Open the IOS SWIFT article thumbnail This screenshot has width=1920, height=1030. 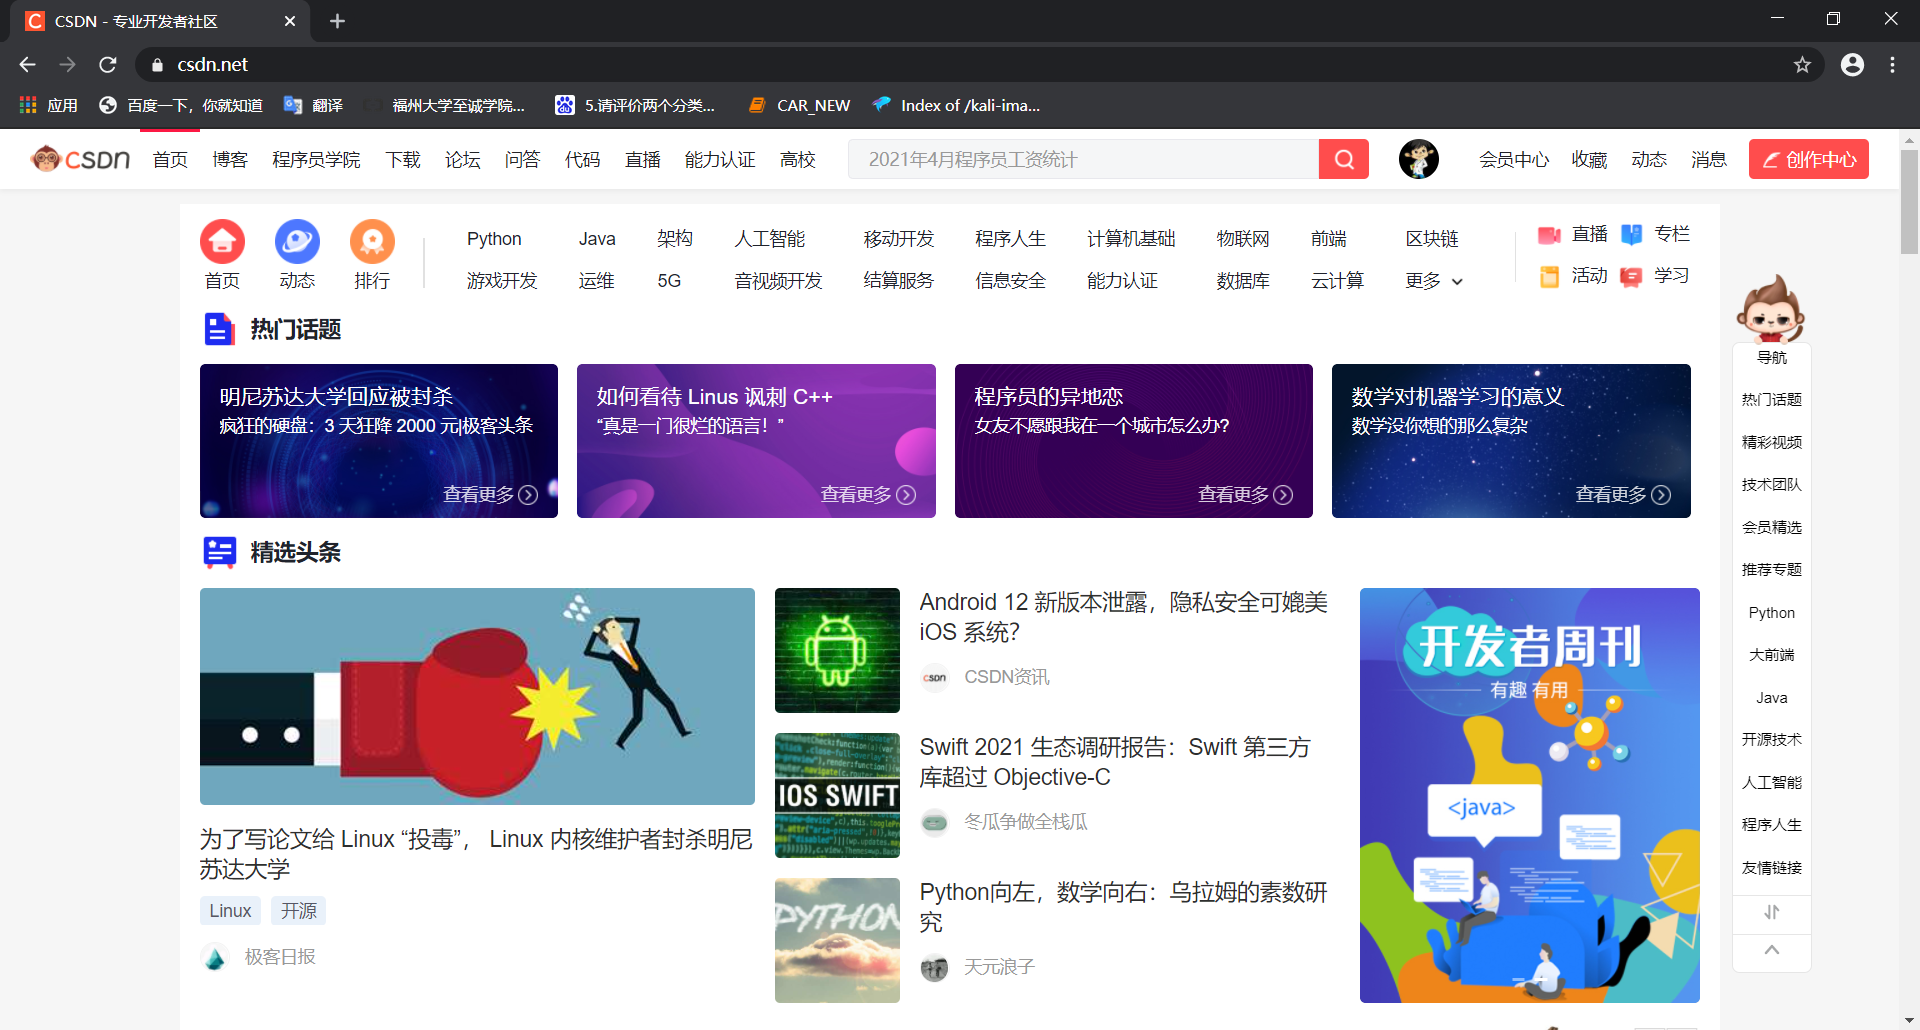[x=837, y=795]
